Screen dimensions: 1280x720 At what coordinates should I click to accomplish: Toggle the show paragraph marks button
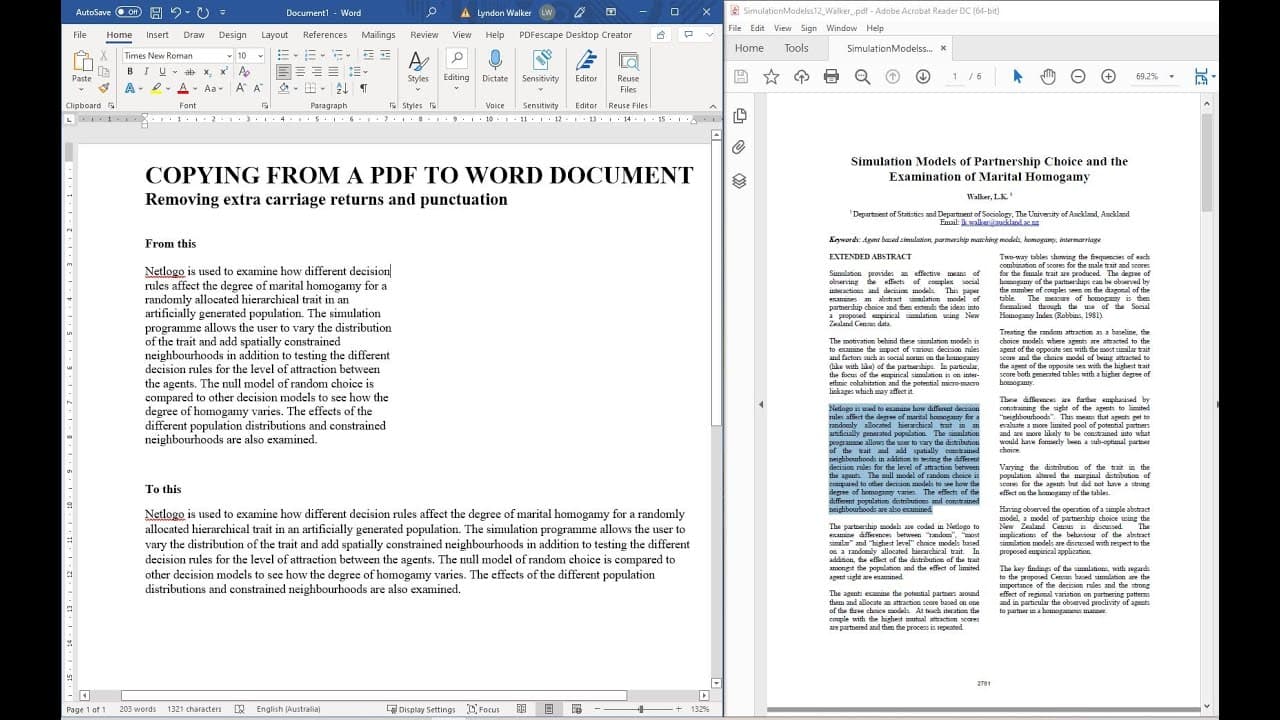click(x=363, y=88)
